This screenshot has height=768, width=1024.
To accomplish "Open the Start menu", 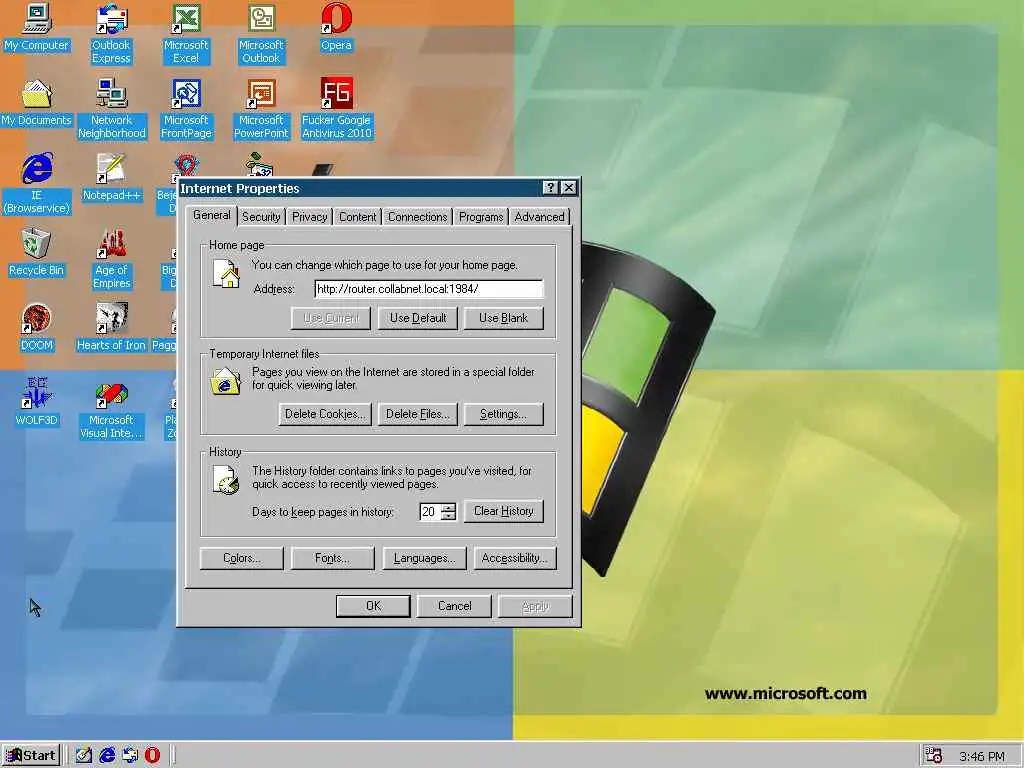I will point(31,756).
